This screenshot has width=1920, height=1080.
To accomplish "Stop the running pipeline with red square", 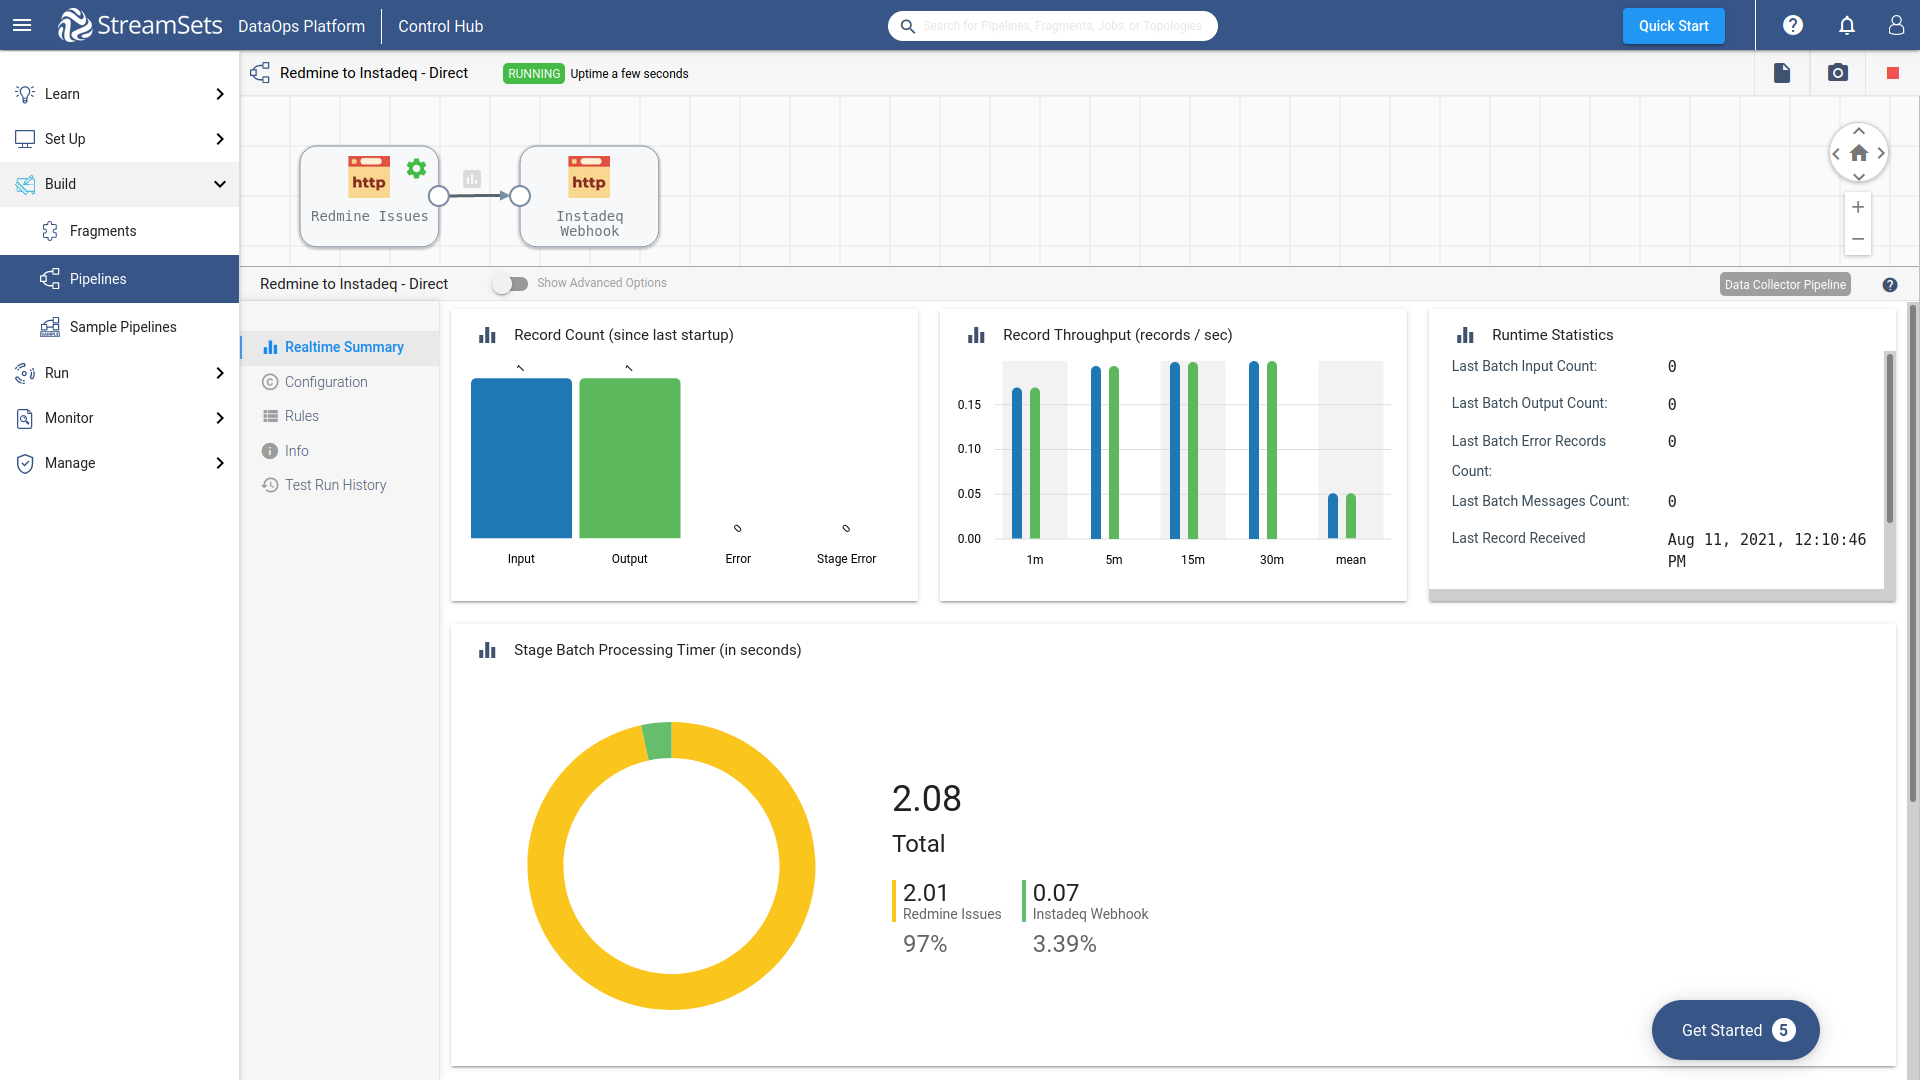I will (x=1893, y=73).
